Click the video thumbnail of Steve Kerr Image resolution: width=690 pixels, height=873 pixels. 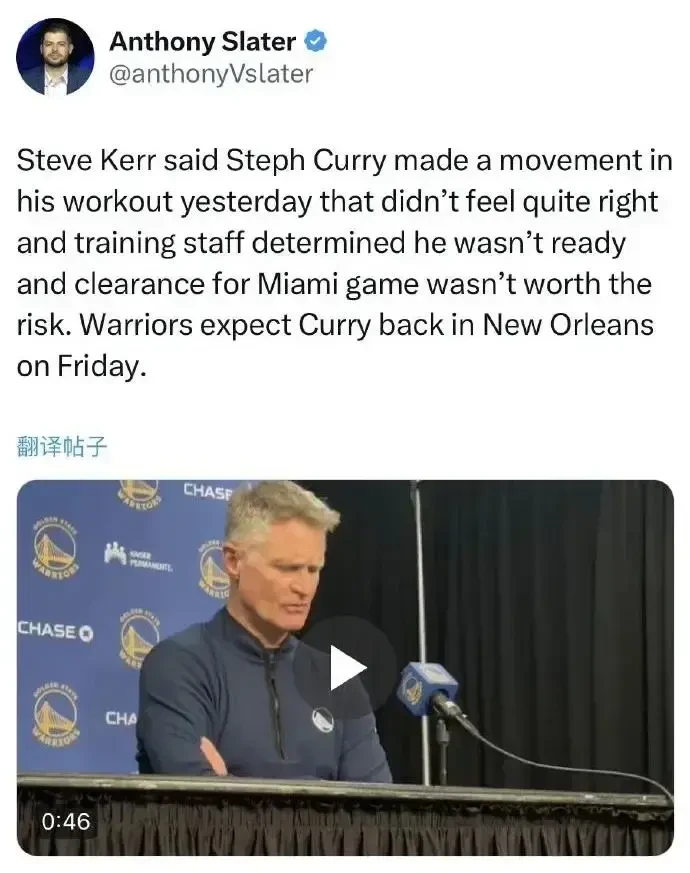[x=345, y=667]
